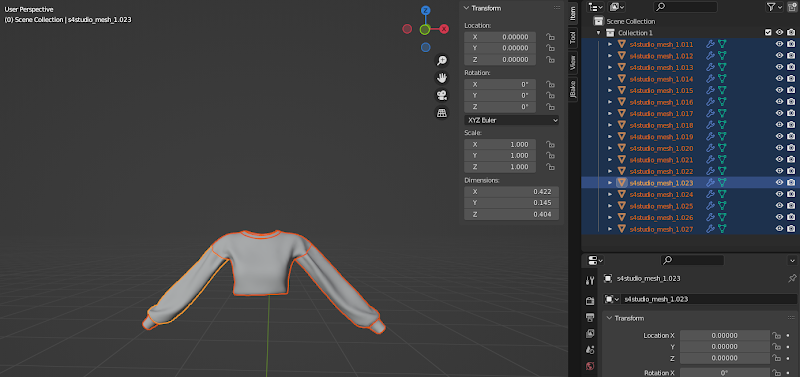Click the pan hand icon in viewport
The height and width of the screenshot is (377, 800).
click(442, 78)
